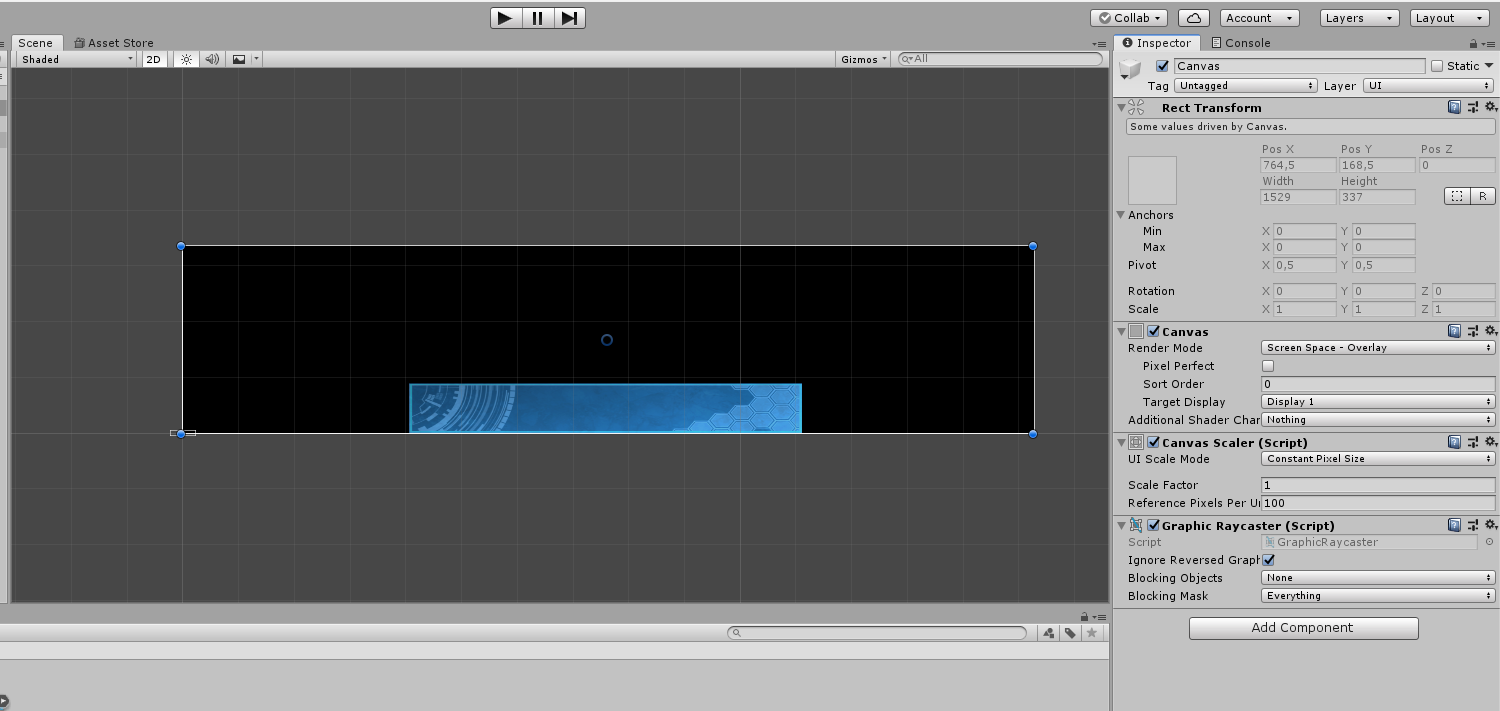
Task: Enable the Pixel Perfect checkbox
Action: coord(1267,366)
